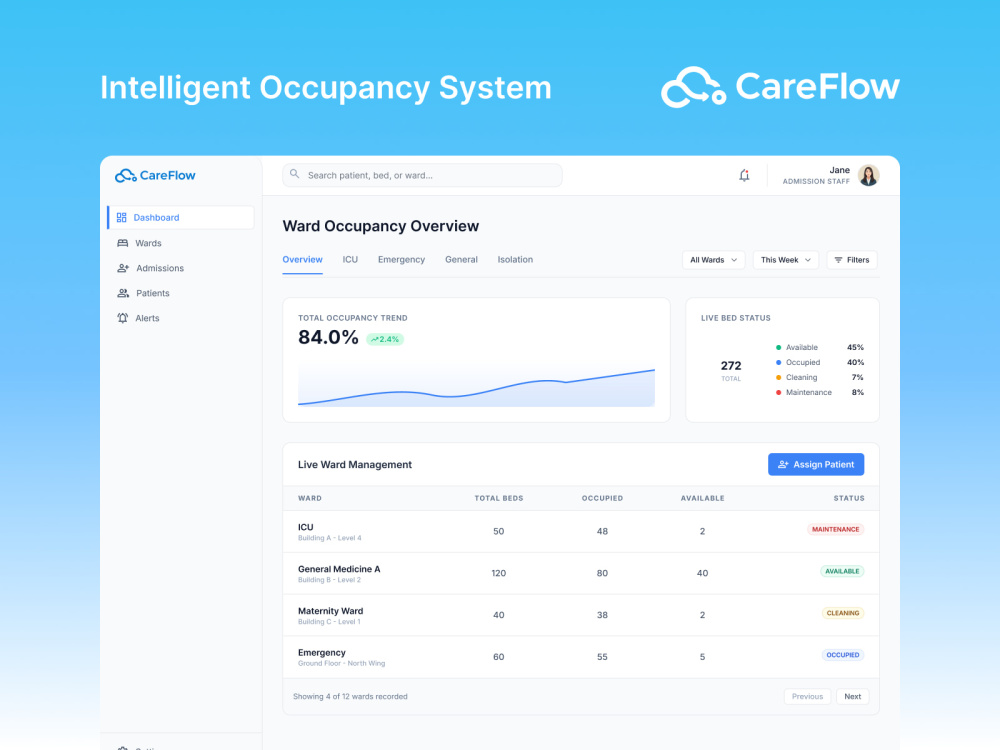Click the Filters button
The width and height of the screenshot is (1000, 750).
click(x=852, y=260)
